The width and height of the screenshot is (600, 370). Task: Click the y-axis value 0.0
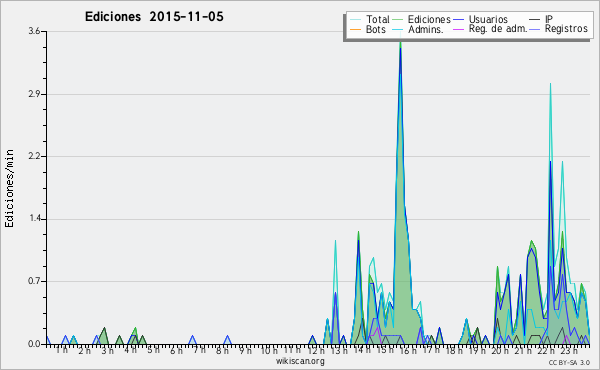pos(34,344)
